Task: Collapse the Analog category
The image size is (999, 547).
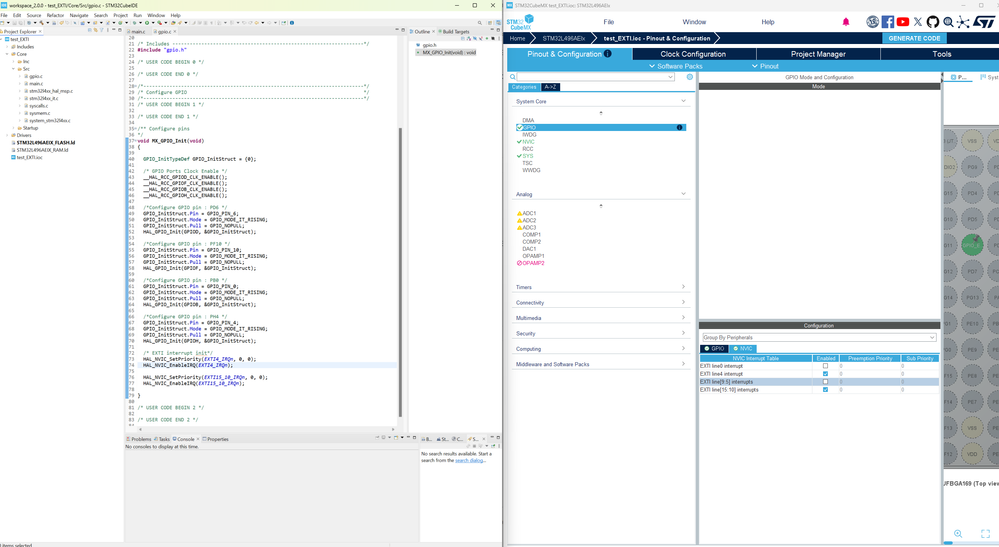Action: tap(683, 194)
